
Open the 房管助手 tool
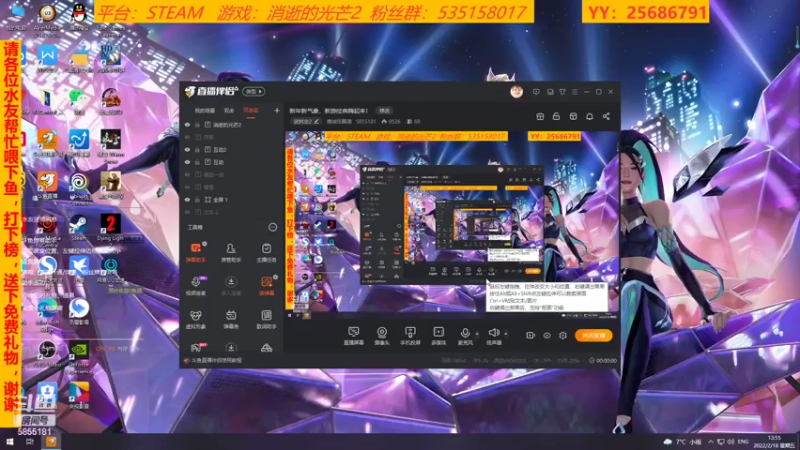(231, 253)
